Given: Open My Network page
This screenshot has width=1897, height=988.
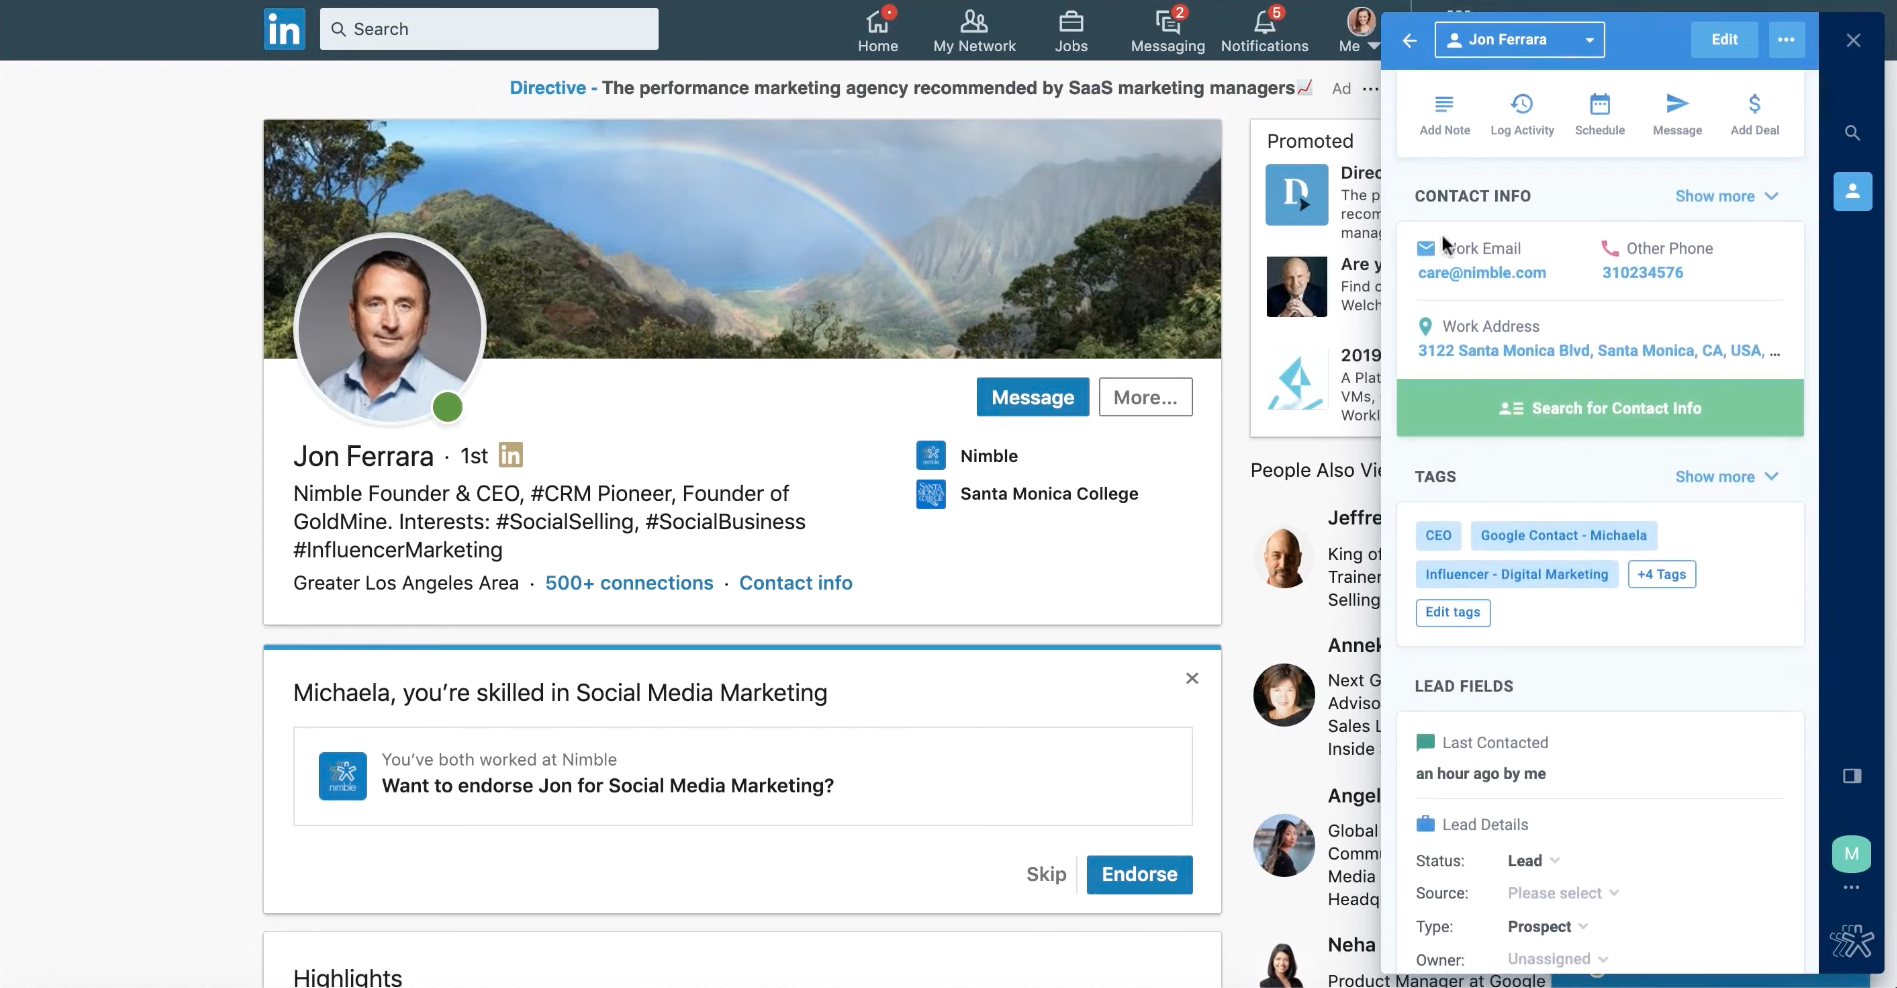Looking at the screenshot, I should (974, 30).
